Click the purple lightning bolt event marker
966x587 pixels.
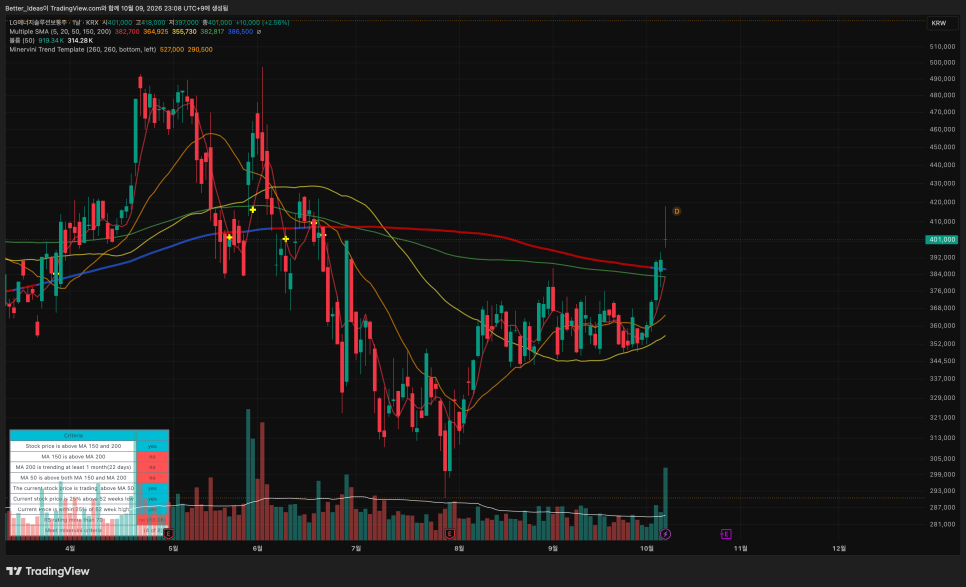[665, 534]
